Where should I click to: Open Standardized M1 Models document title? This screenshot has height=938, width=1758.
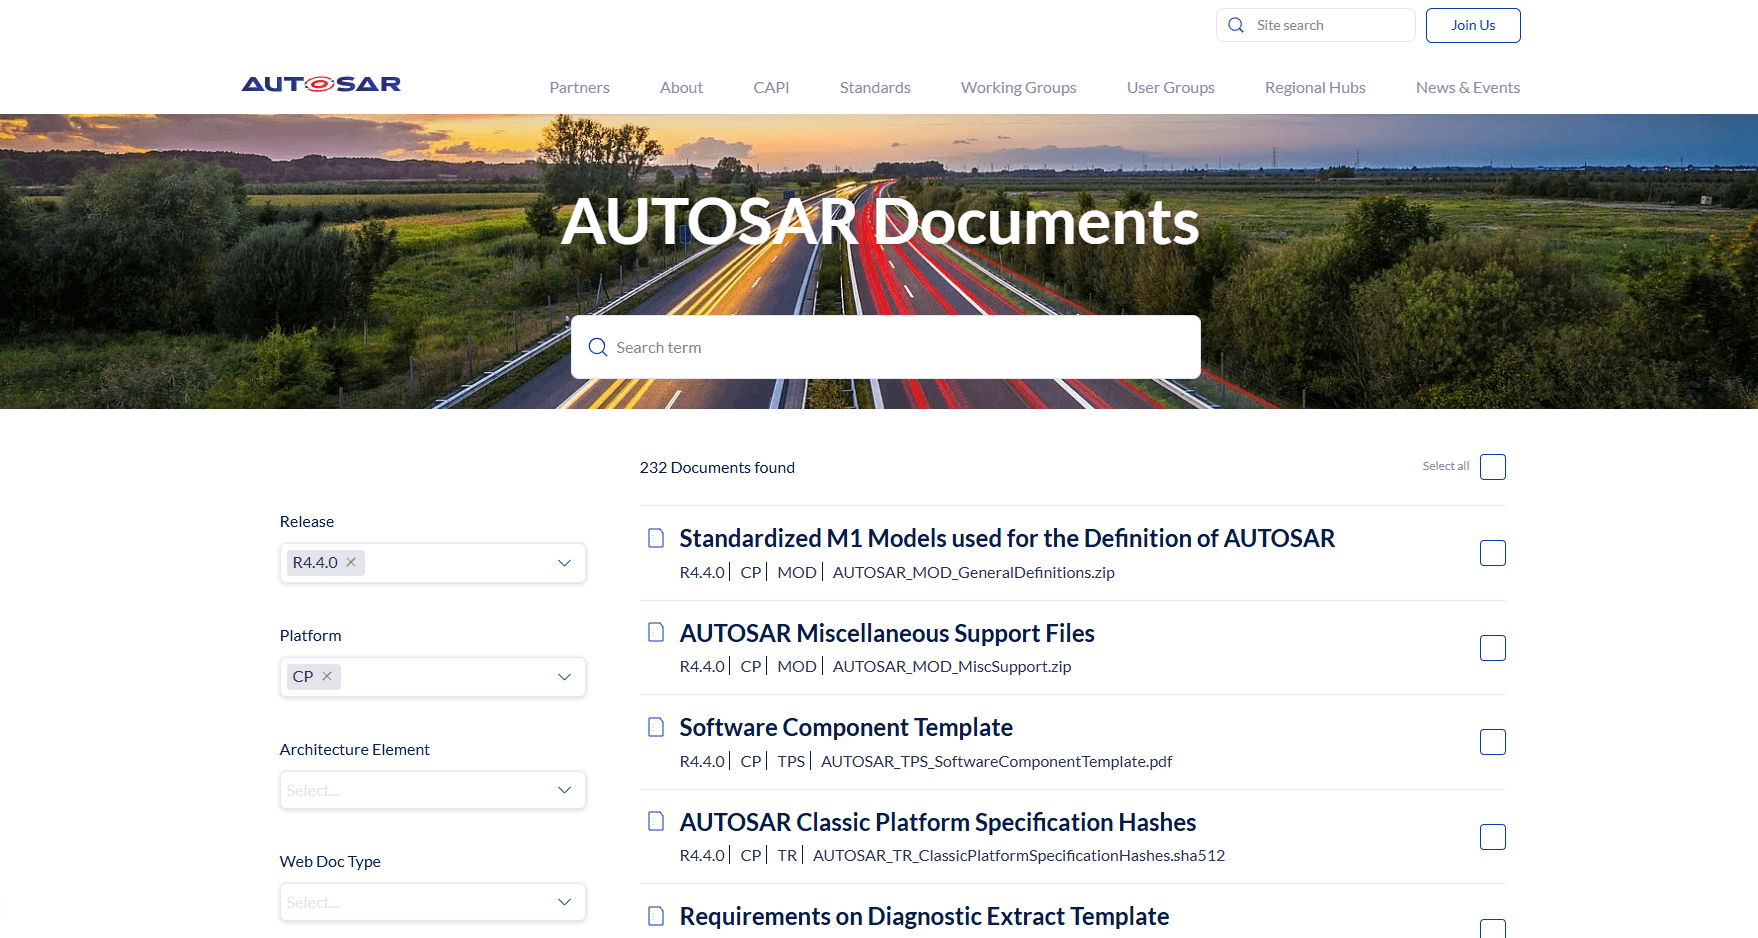pos(1007,538)
